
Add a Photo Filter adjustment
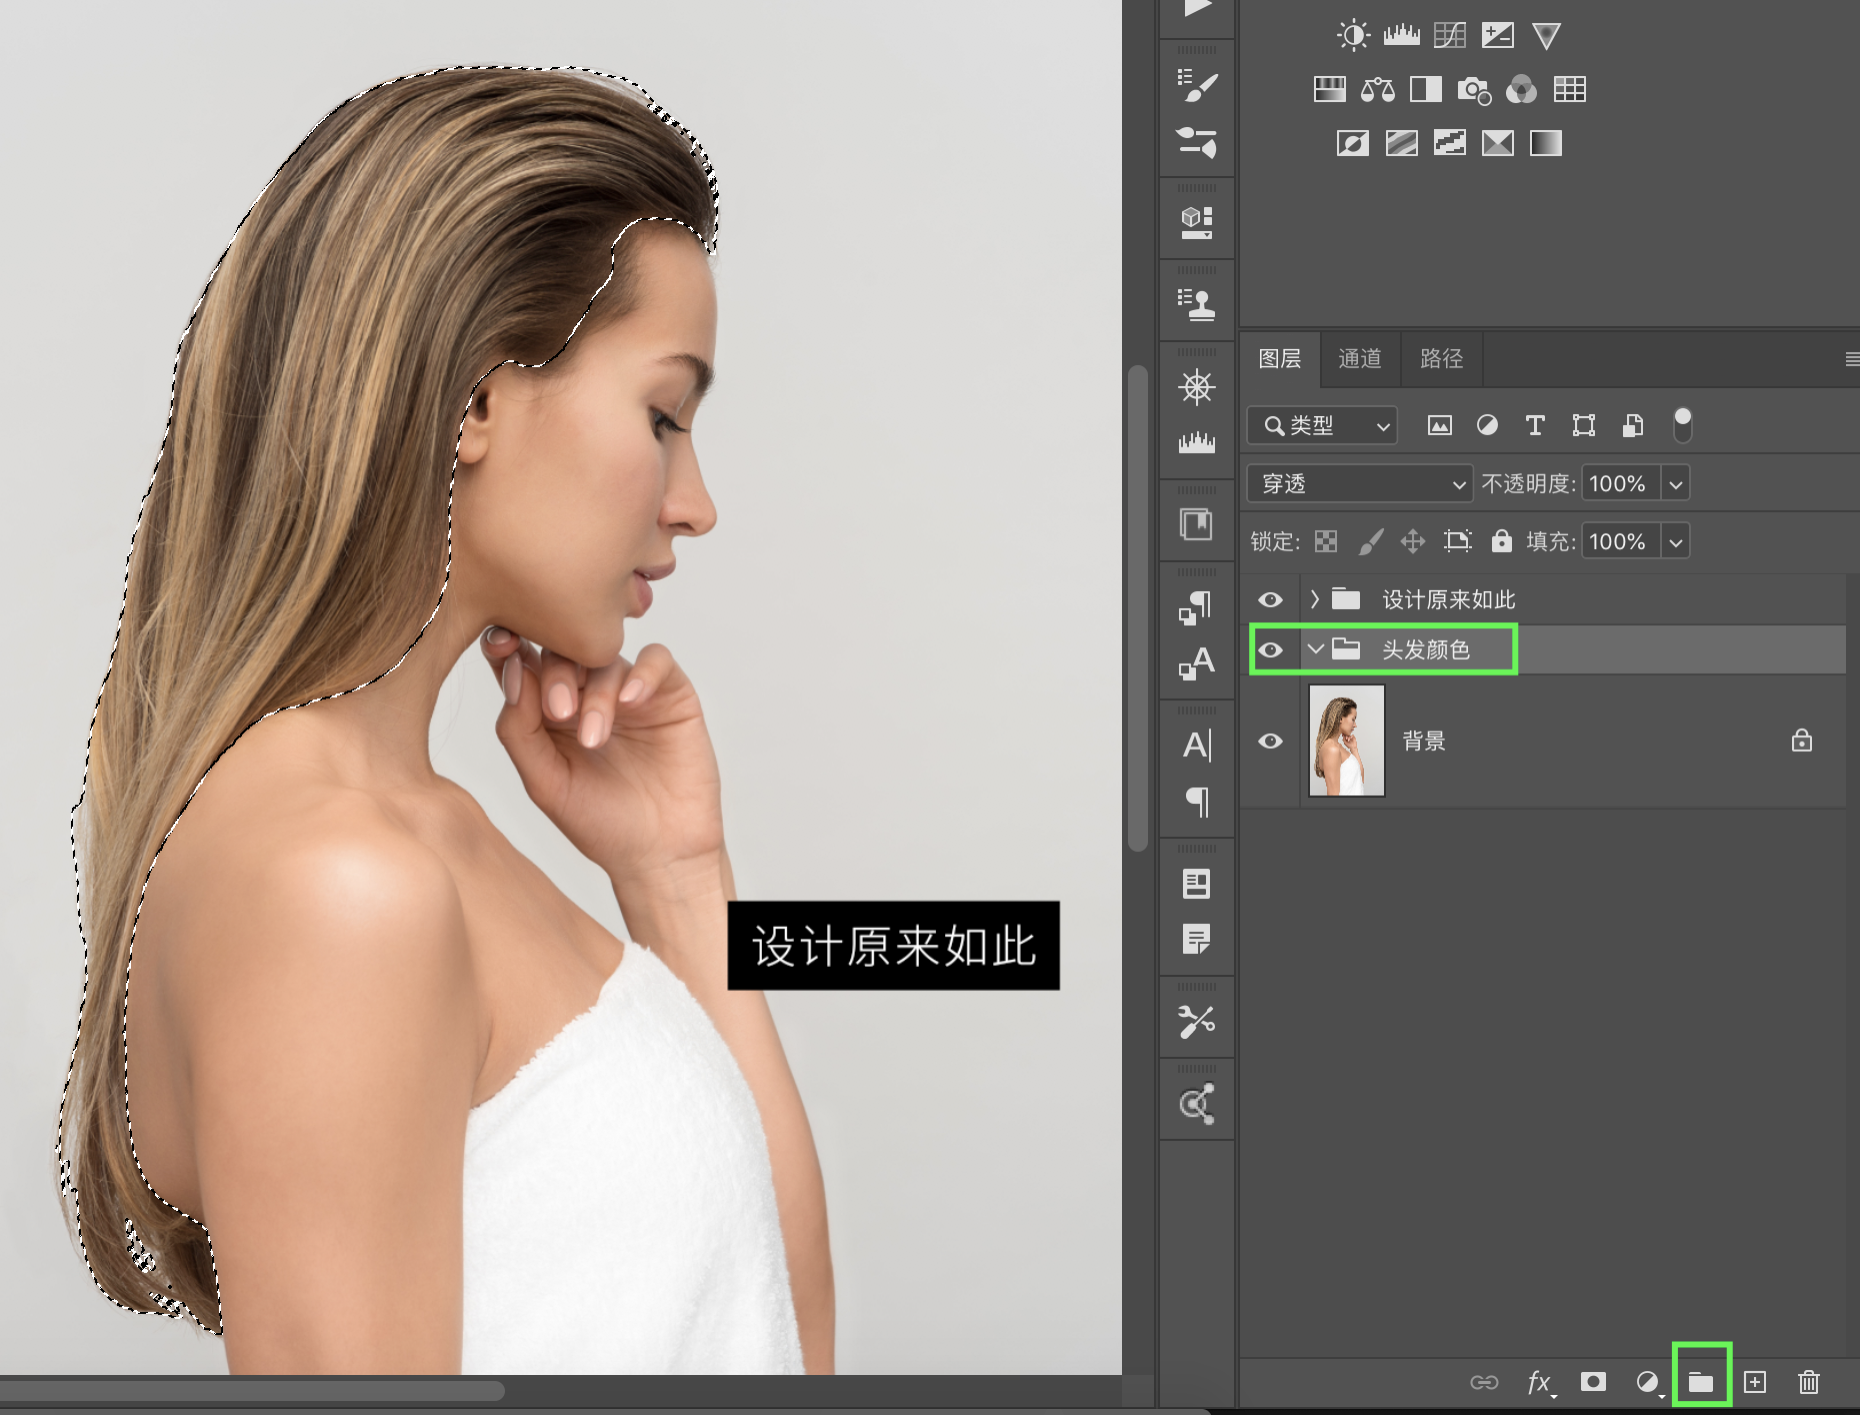coord(1474,90)
